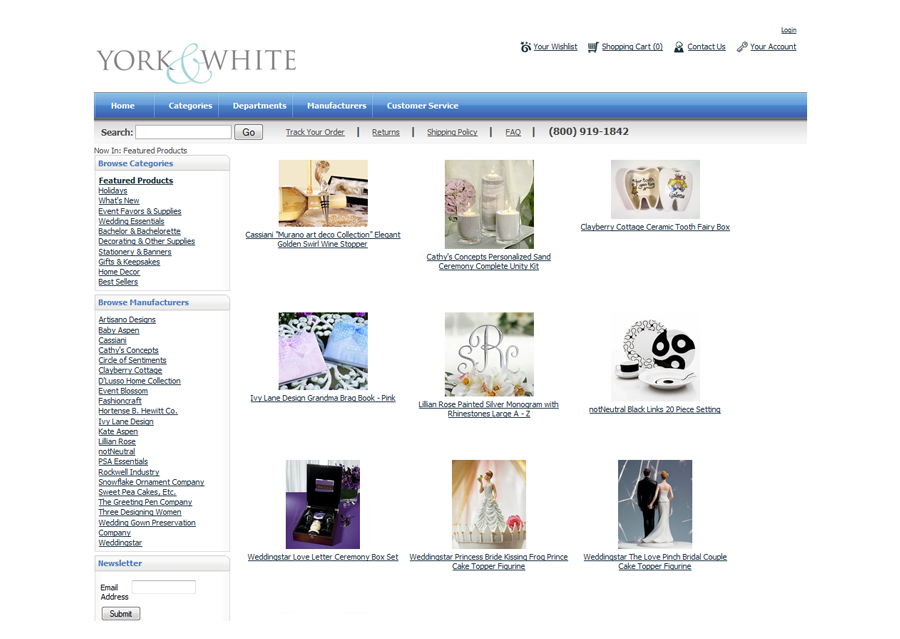Click the Login link
The image size is (900, 639).
click(x=789, y=30)
